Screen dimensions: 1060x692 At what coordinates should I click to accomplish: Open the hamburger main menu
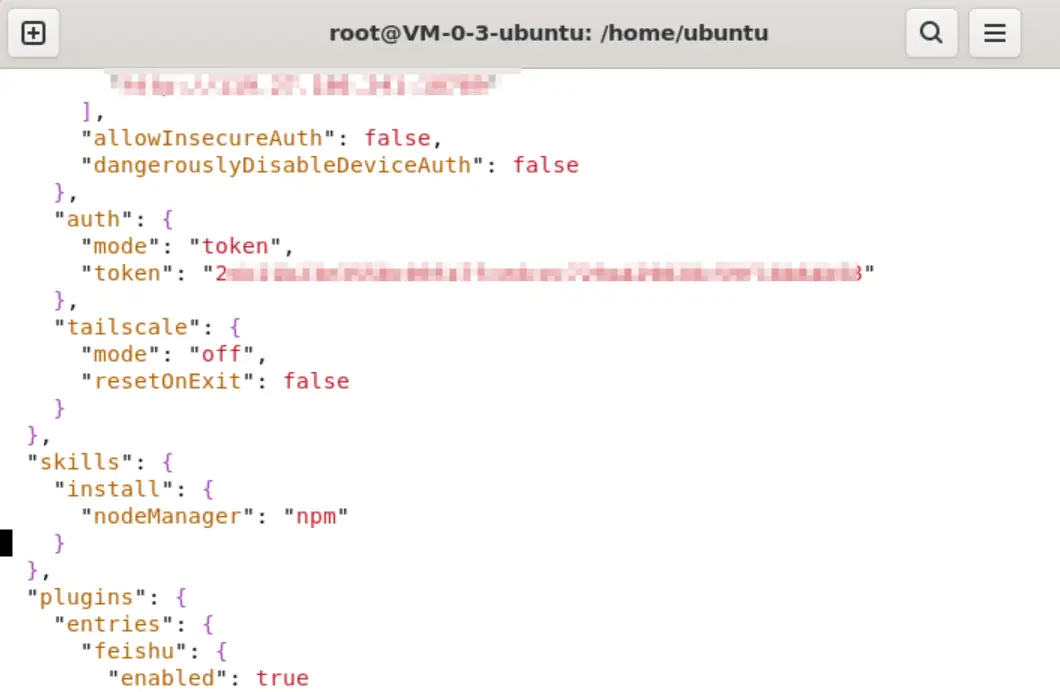click(994, 32)
